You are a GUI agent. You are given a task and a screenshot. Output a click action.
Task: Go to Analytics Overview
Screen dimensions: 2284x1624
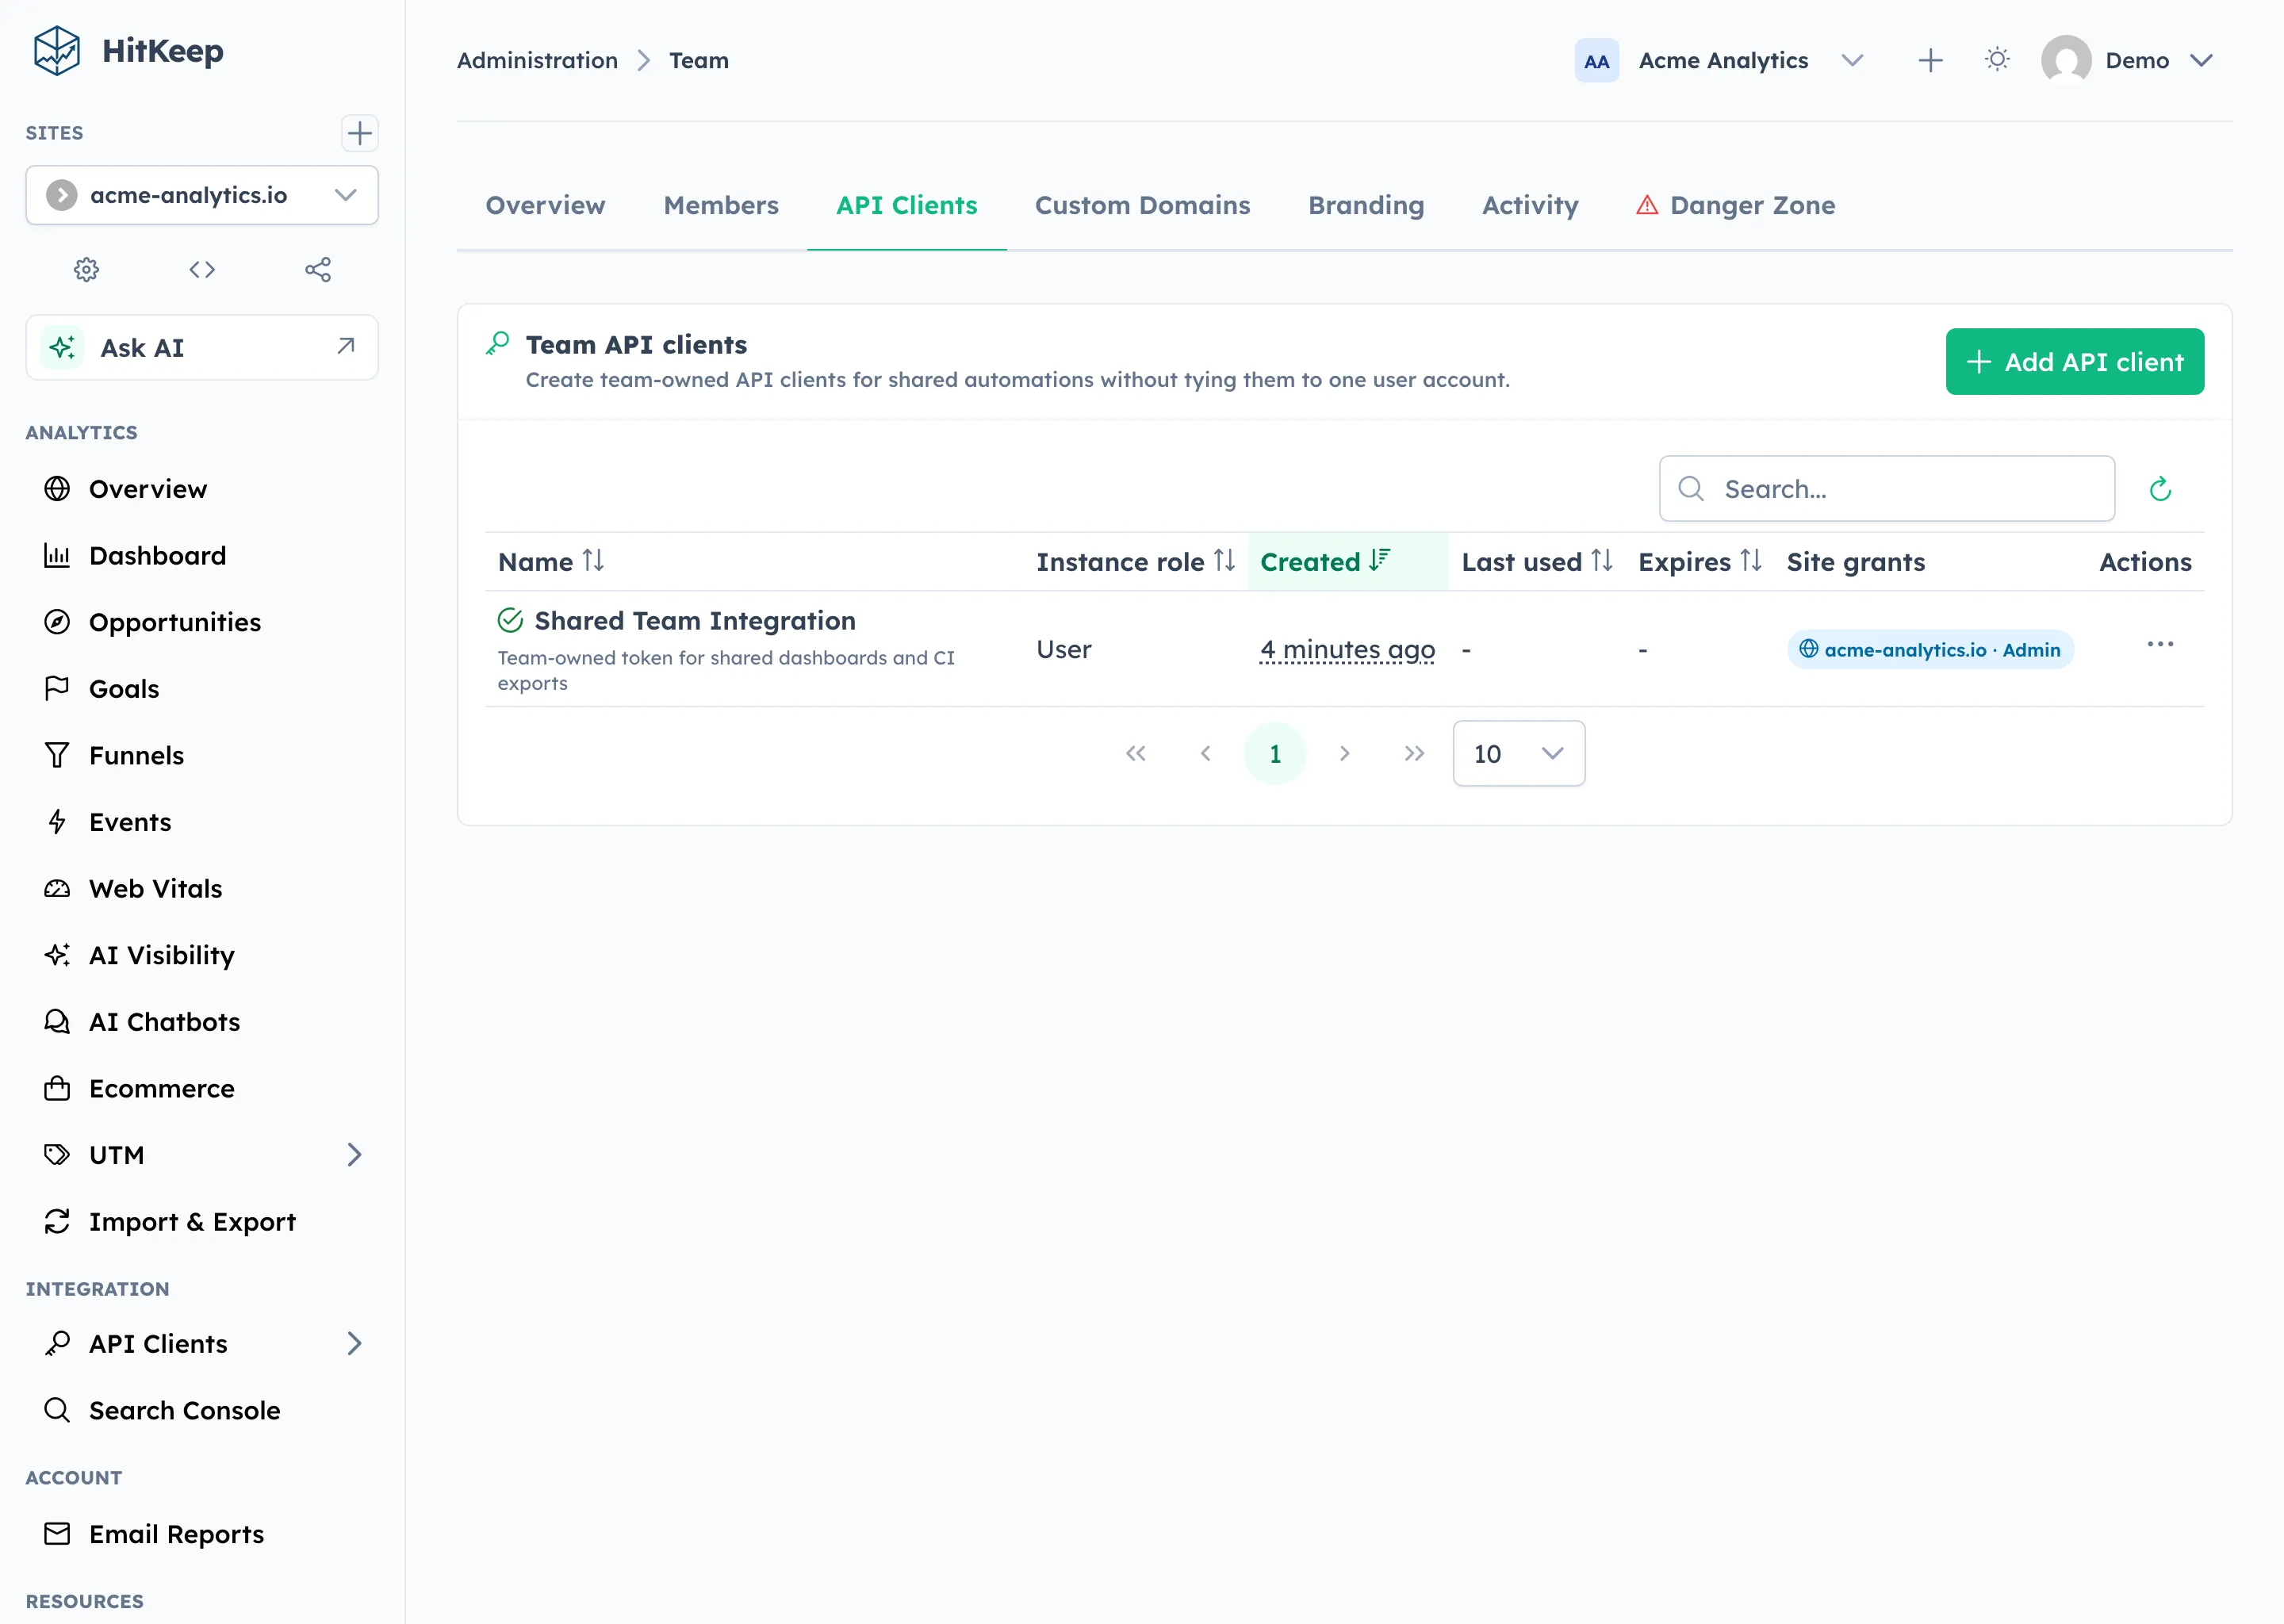202,489
